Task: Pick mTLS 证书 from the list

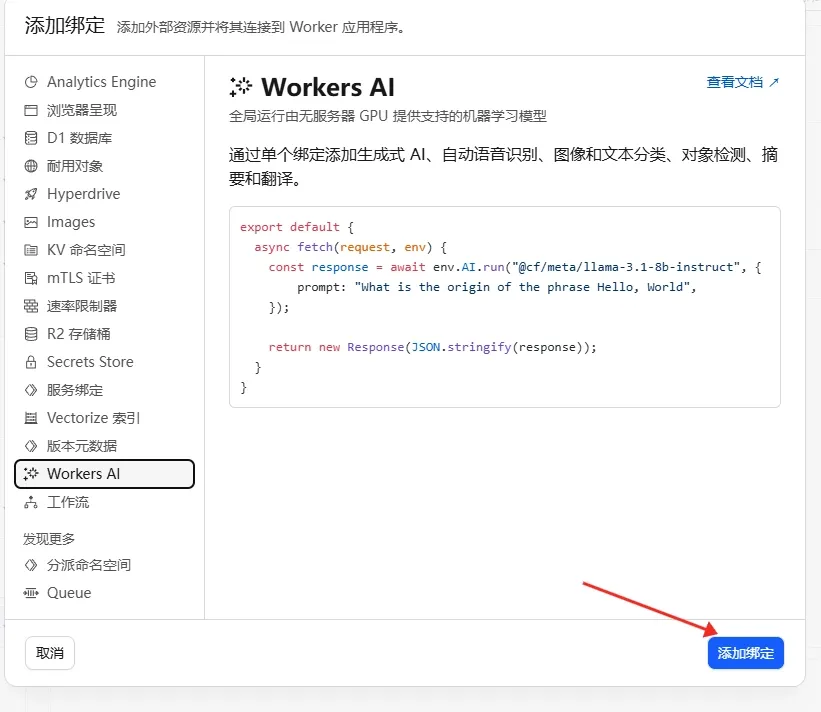Action: (x=81, y=278)
